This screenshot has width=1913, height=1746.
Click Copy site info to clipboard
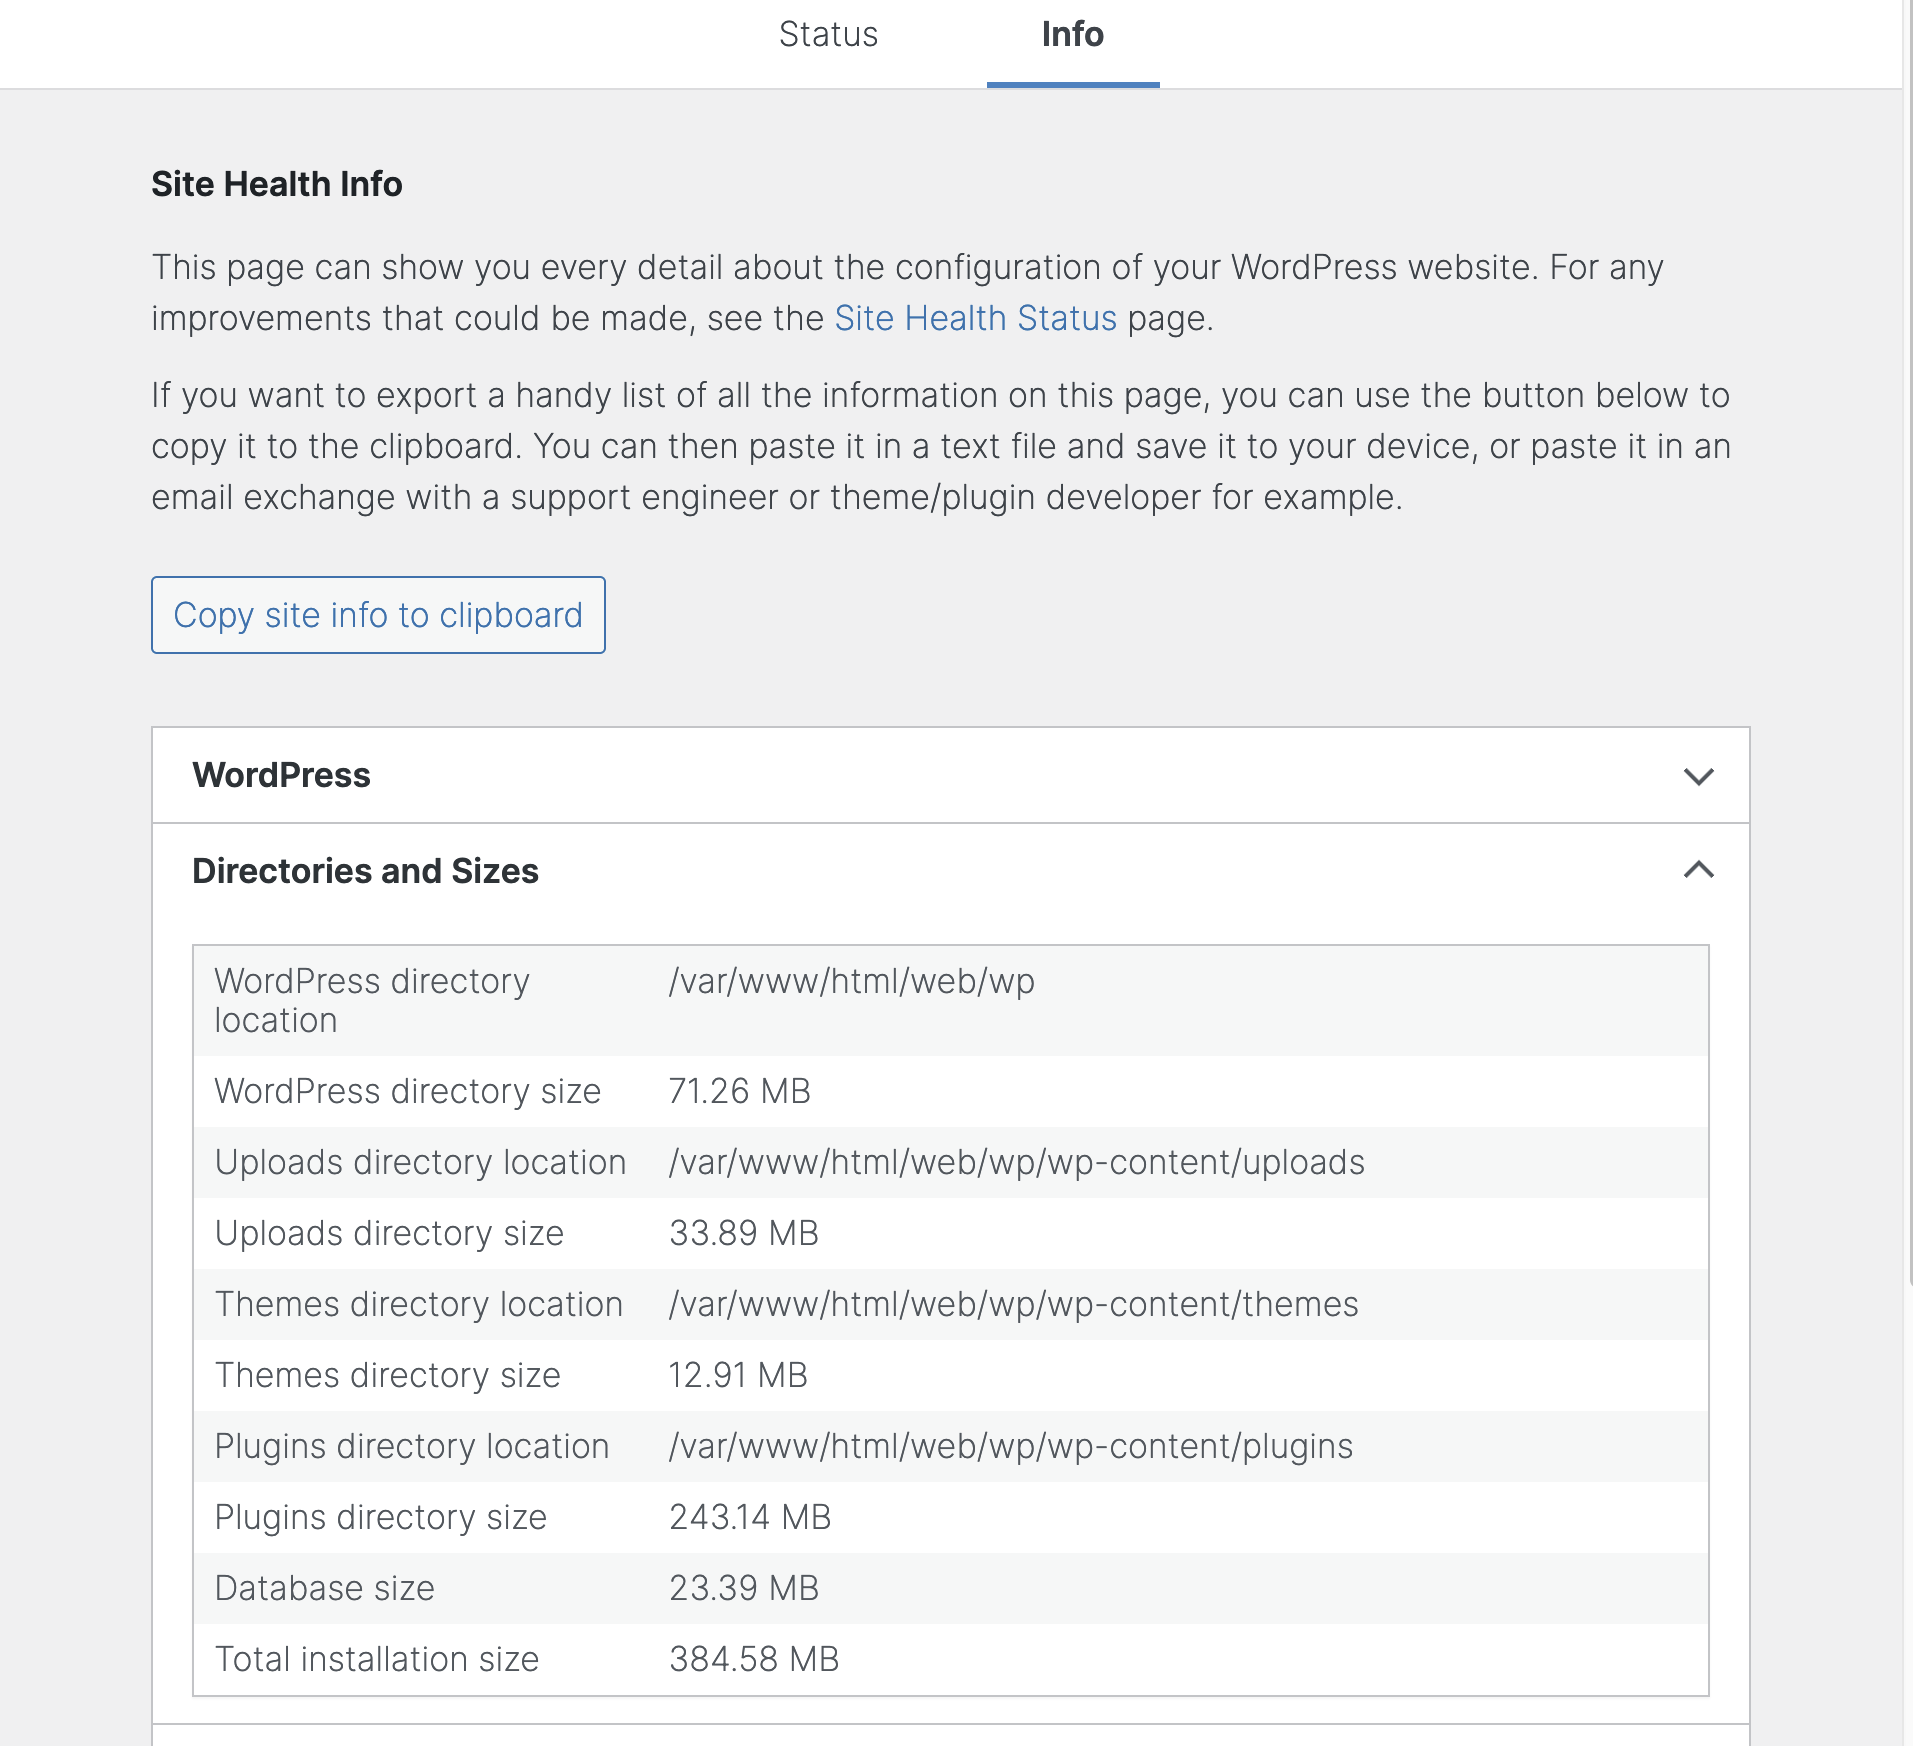click(x=377, y=615)
